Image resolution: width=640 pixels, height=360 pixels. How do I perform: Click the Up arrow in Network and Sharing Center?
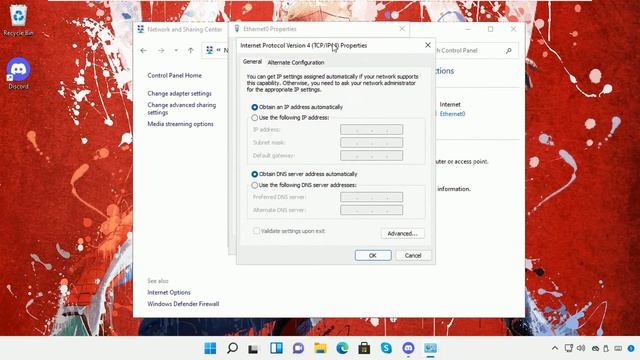coord(191,51)
